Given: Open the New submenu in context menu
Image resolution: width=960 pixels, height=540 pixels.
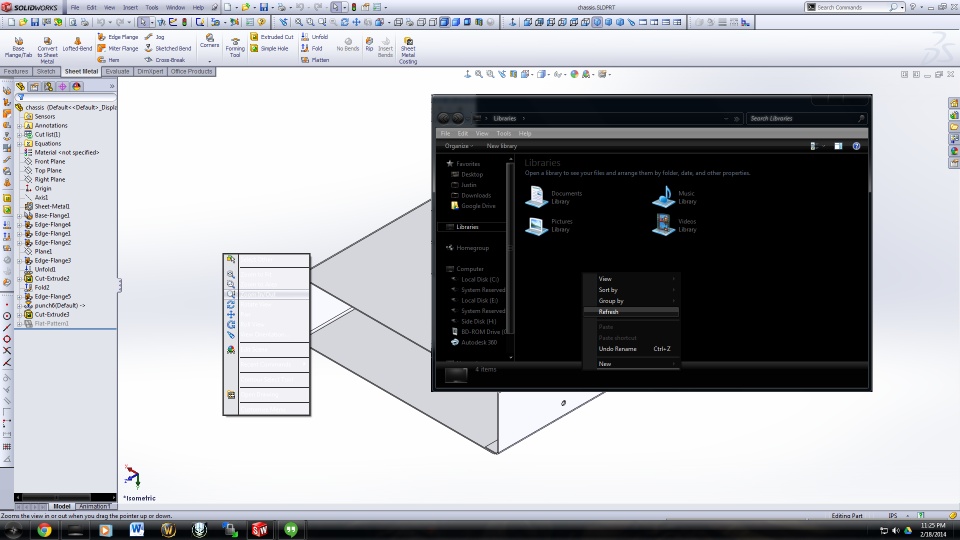Looking at the screenshot, I should pos(631,364).
